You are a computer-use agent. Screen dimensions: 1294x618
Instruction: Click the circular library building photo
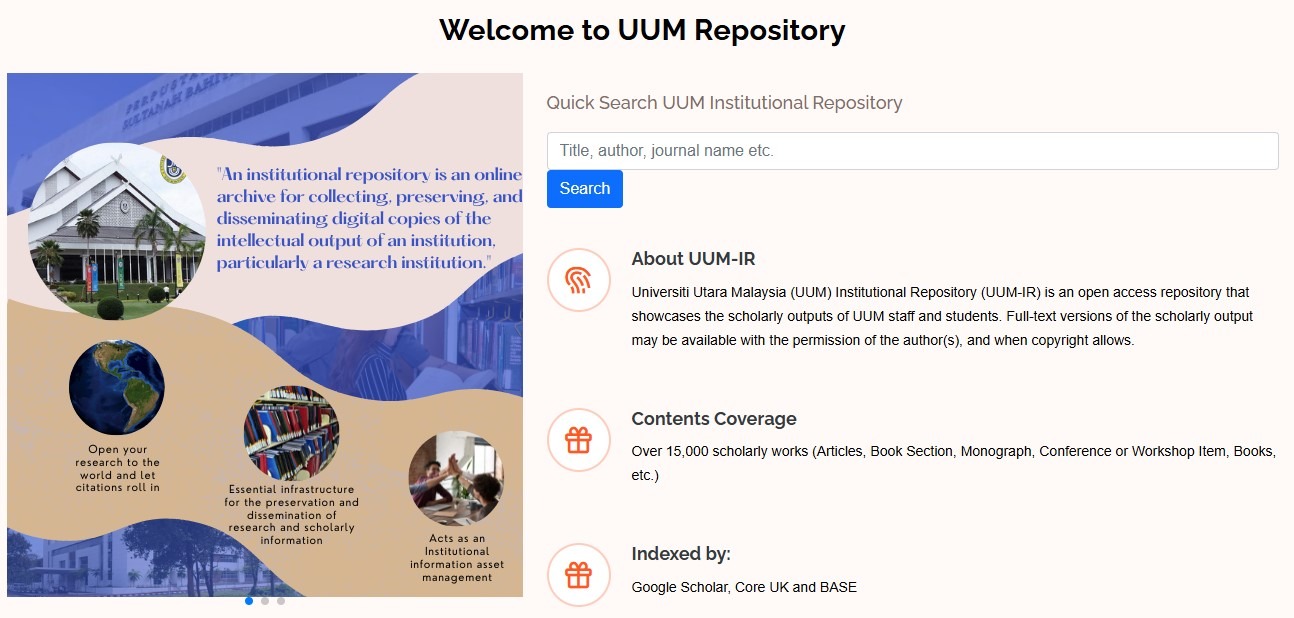pos(115,232)
